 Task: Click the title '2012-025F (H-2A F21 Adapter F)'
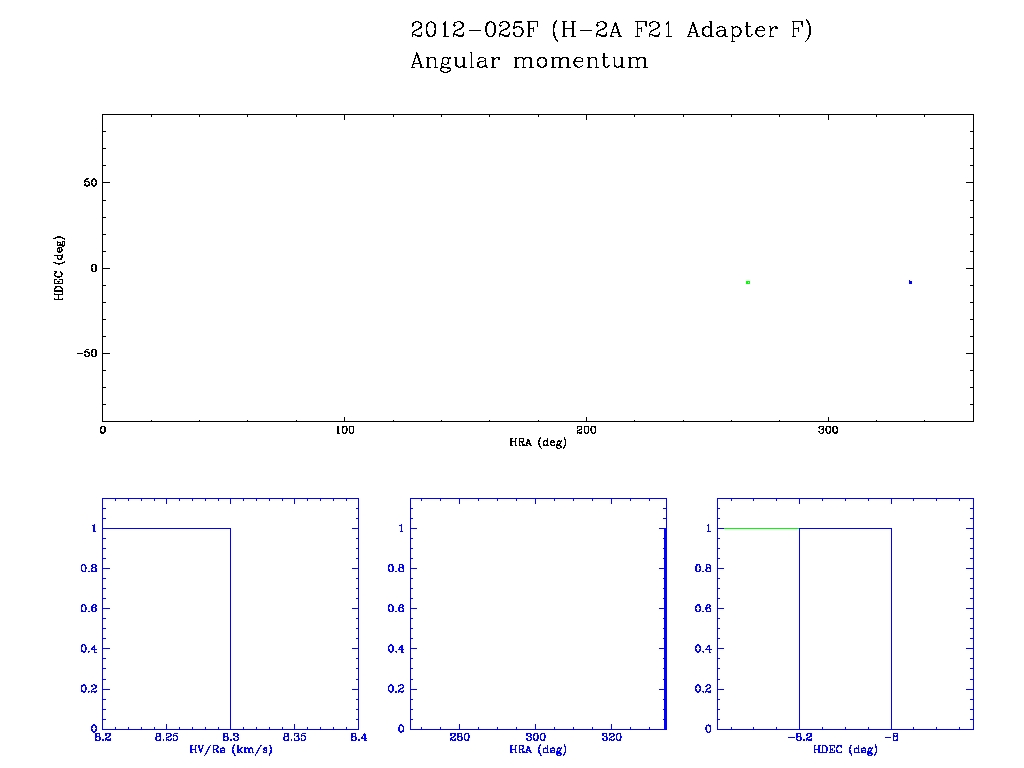click(611, 30)
